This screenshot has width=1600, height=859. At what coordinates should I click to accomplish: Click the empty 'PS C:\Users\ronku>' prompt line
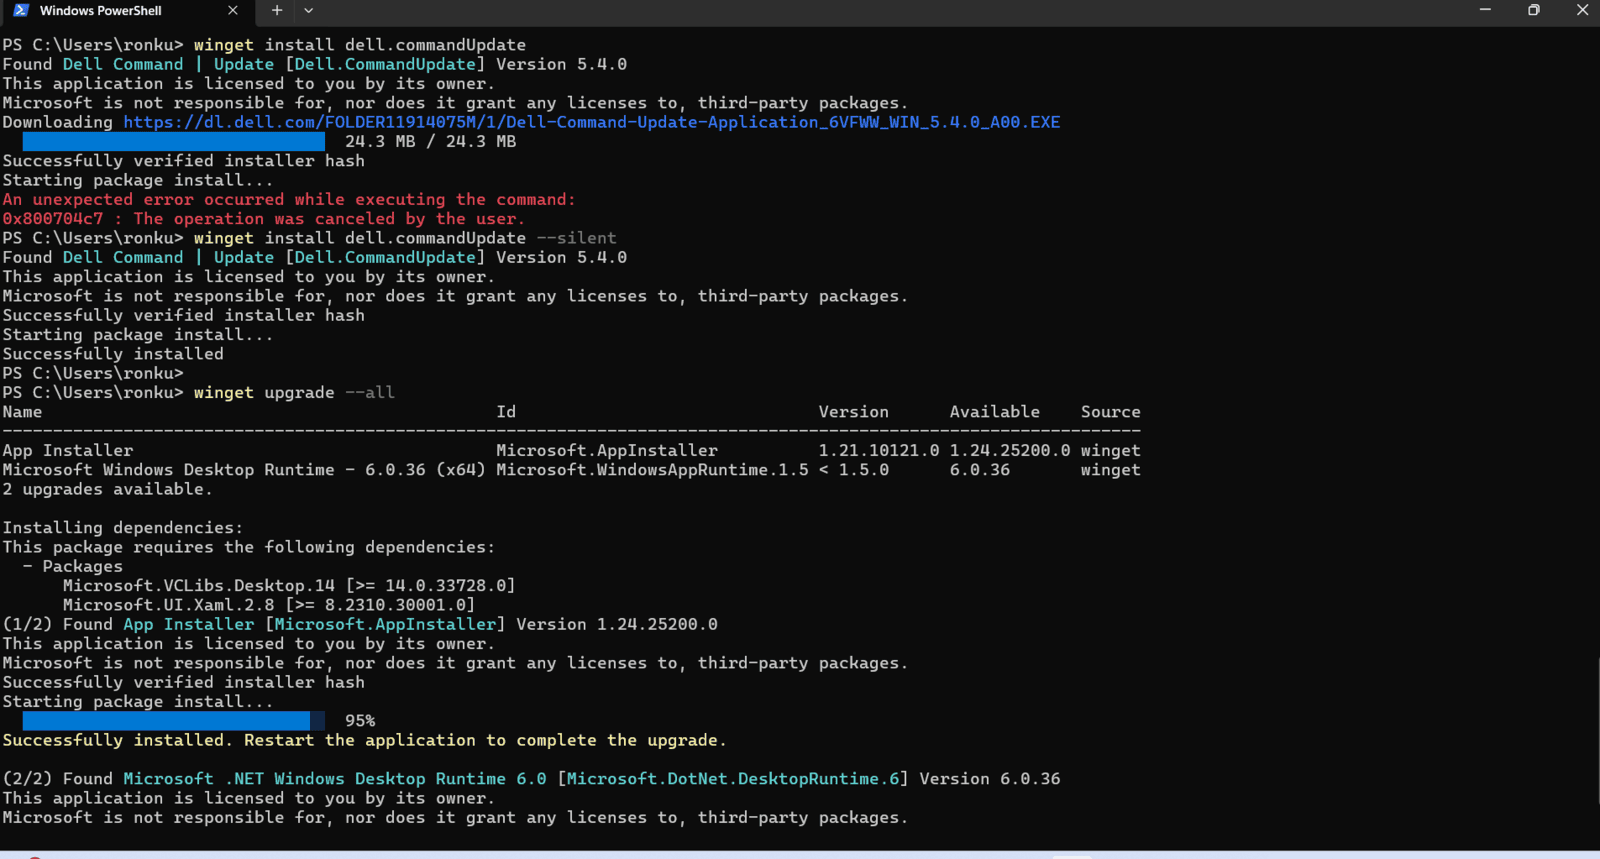93,373
